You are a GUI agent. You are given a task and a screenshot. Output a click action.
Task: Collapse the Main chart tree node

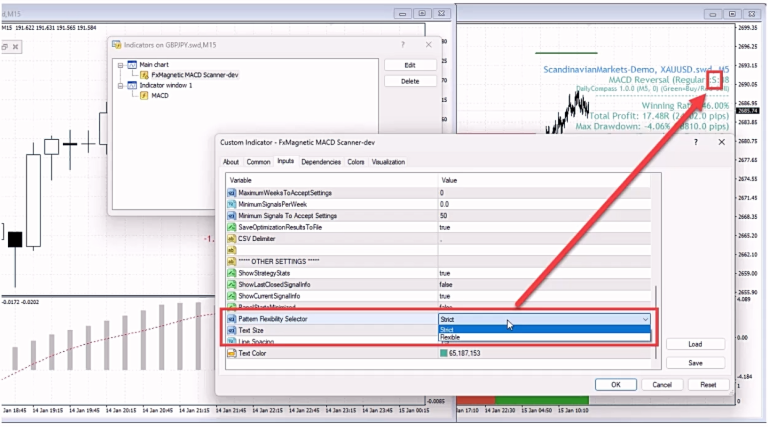click(120, 65)
